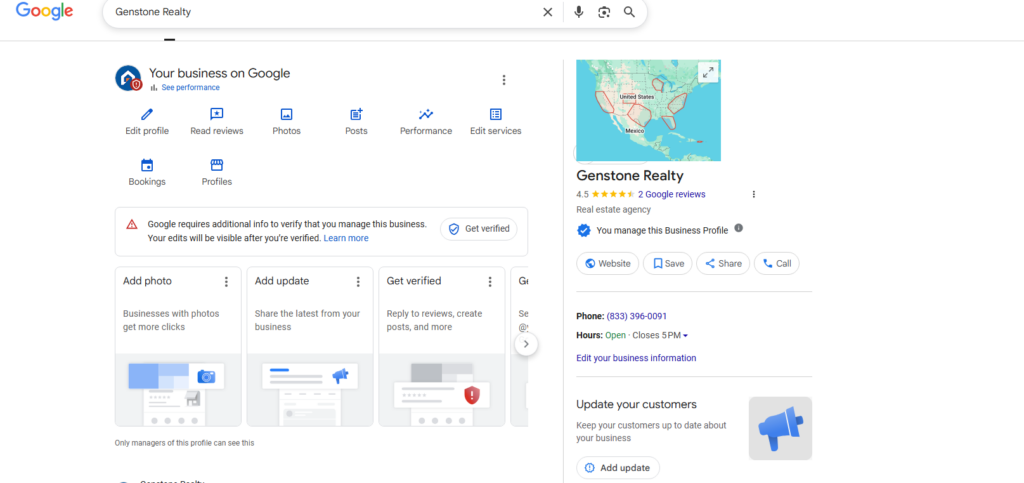
Task: Open Profiles storefront
Action: (x=217, y=173)
